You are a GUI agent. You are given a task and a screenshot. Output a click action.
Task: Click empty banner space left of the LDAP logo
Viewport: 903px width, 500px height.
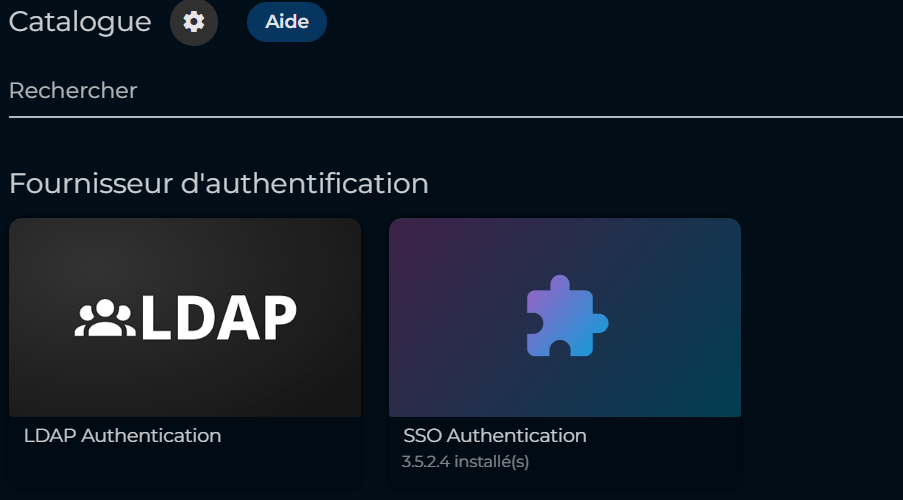pyautogui.click(x=40, y=318)
